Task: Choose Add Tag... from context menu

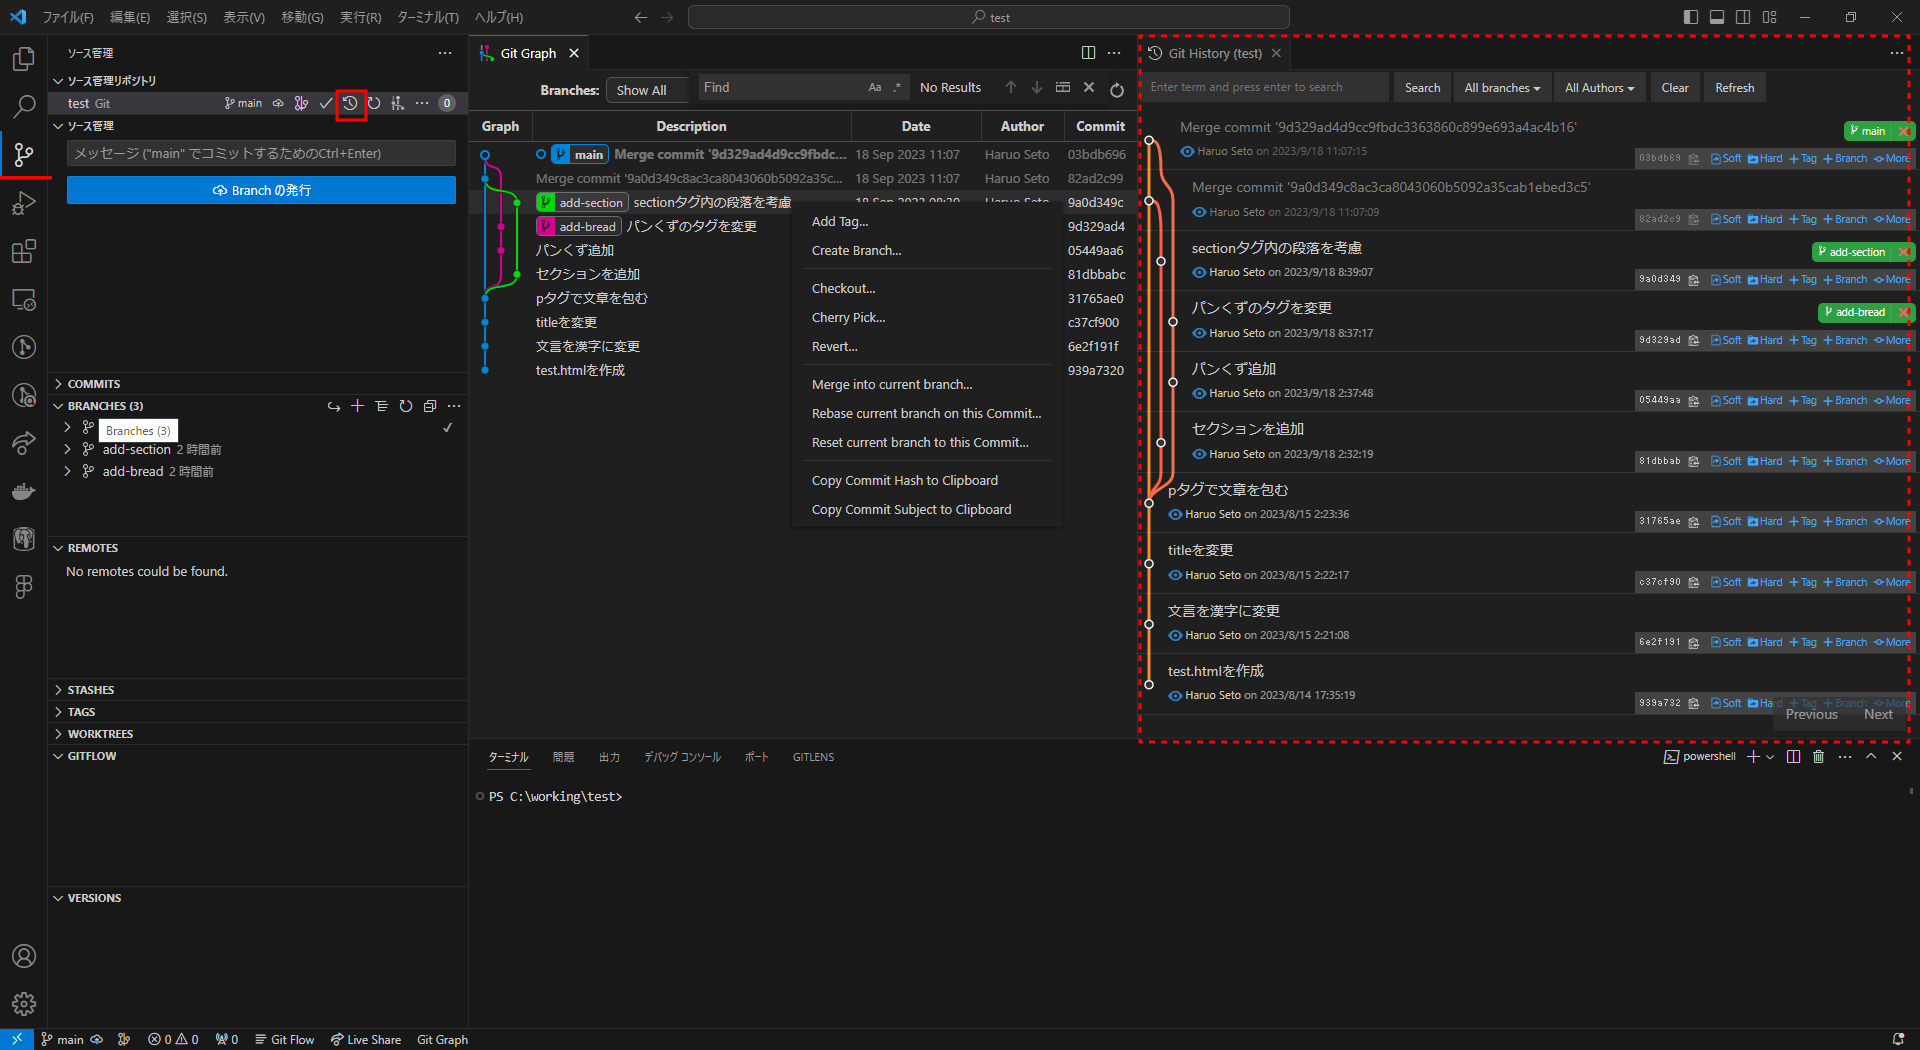Action: [x=927, y=222]
